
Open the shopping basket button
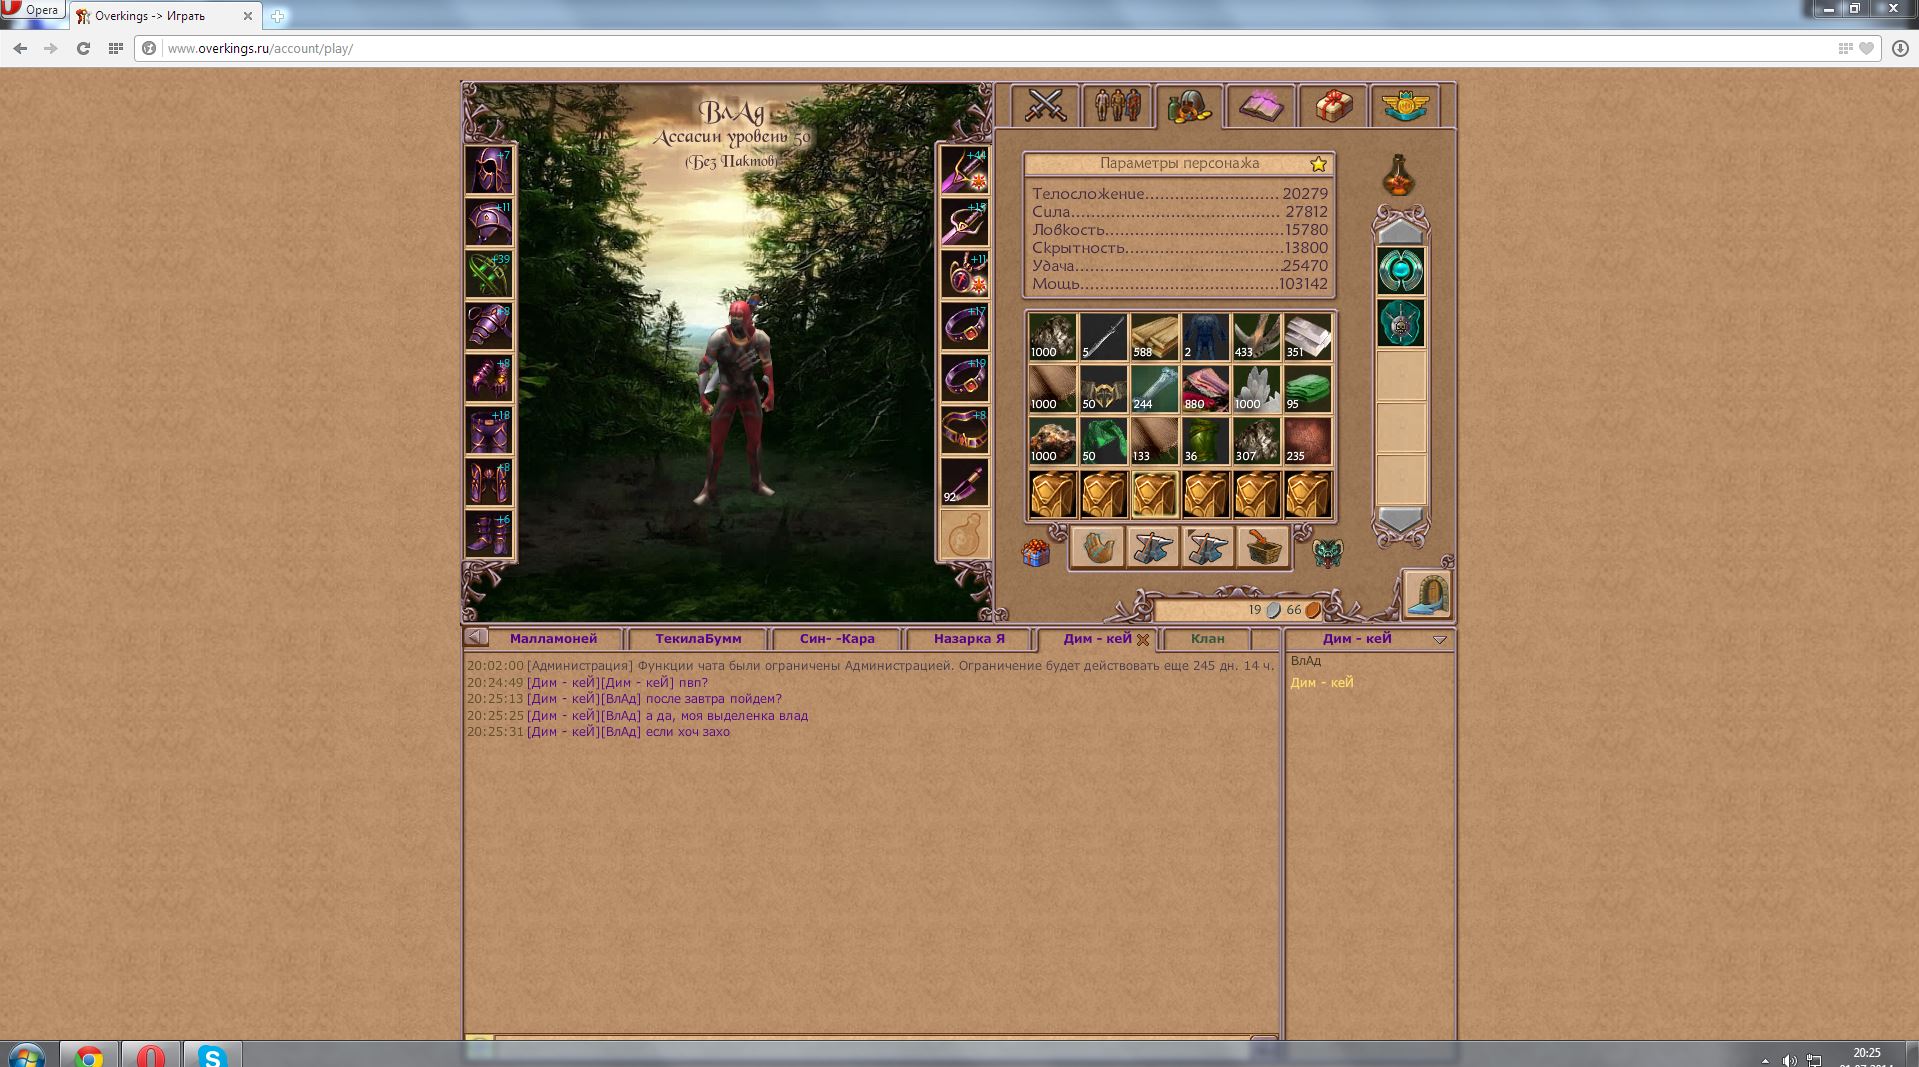pos(1262,548)
